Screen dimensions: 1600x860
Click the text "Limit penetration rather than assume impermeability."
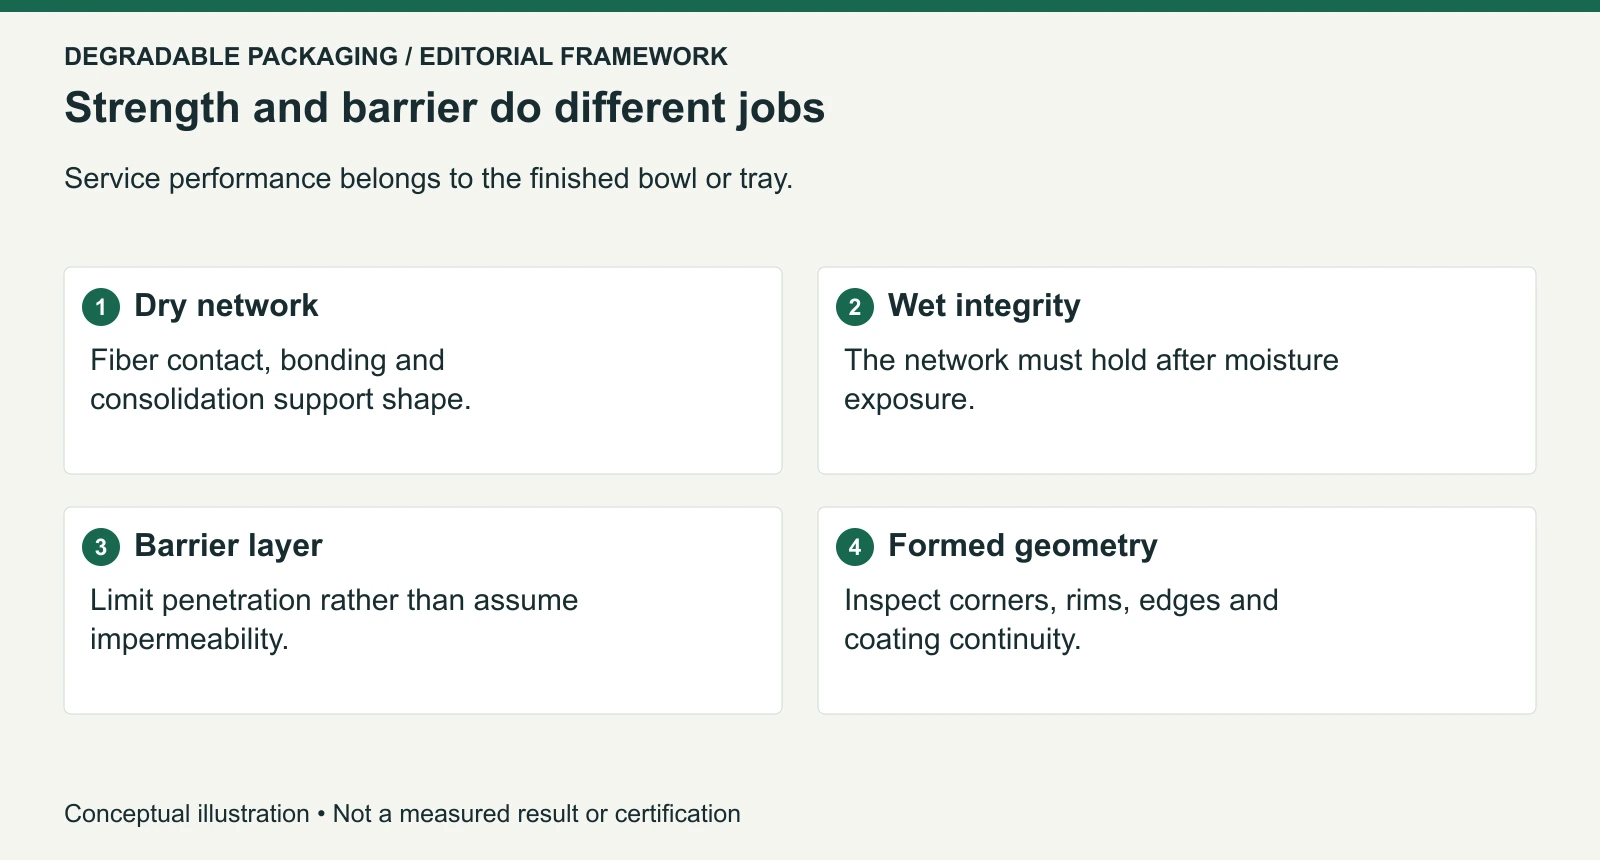pos(334,619)
